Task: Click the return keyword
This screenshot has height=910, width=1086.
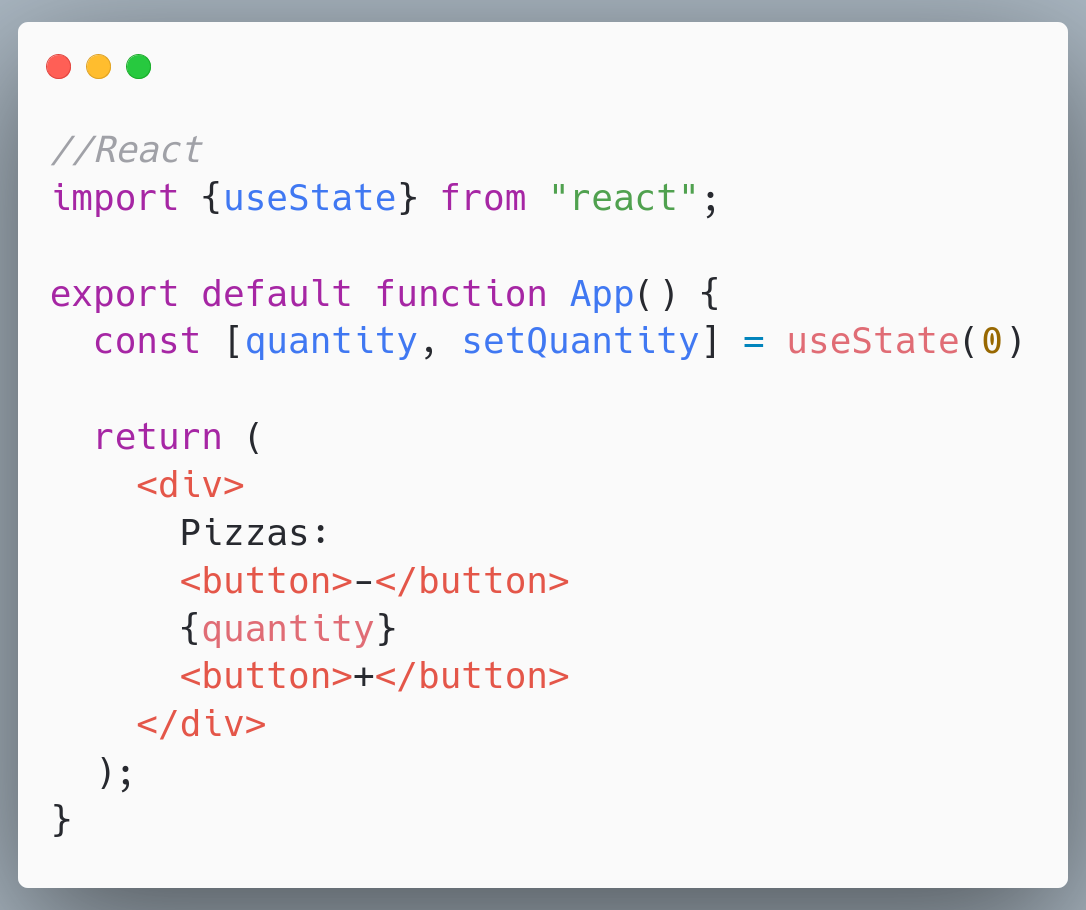Action: (159, 437)
